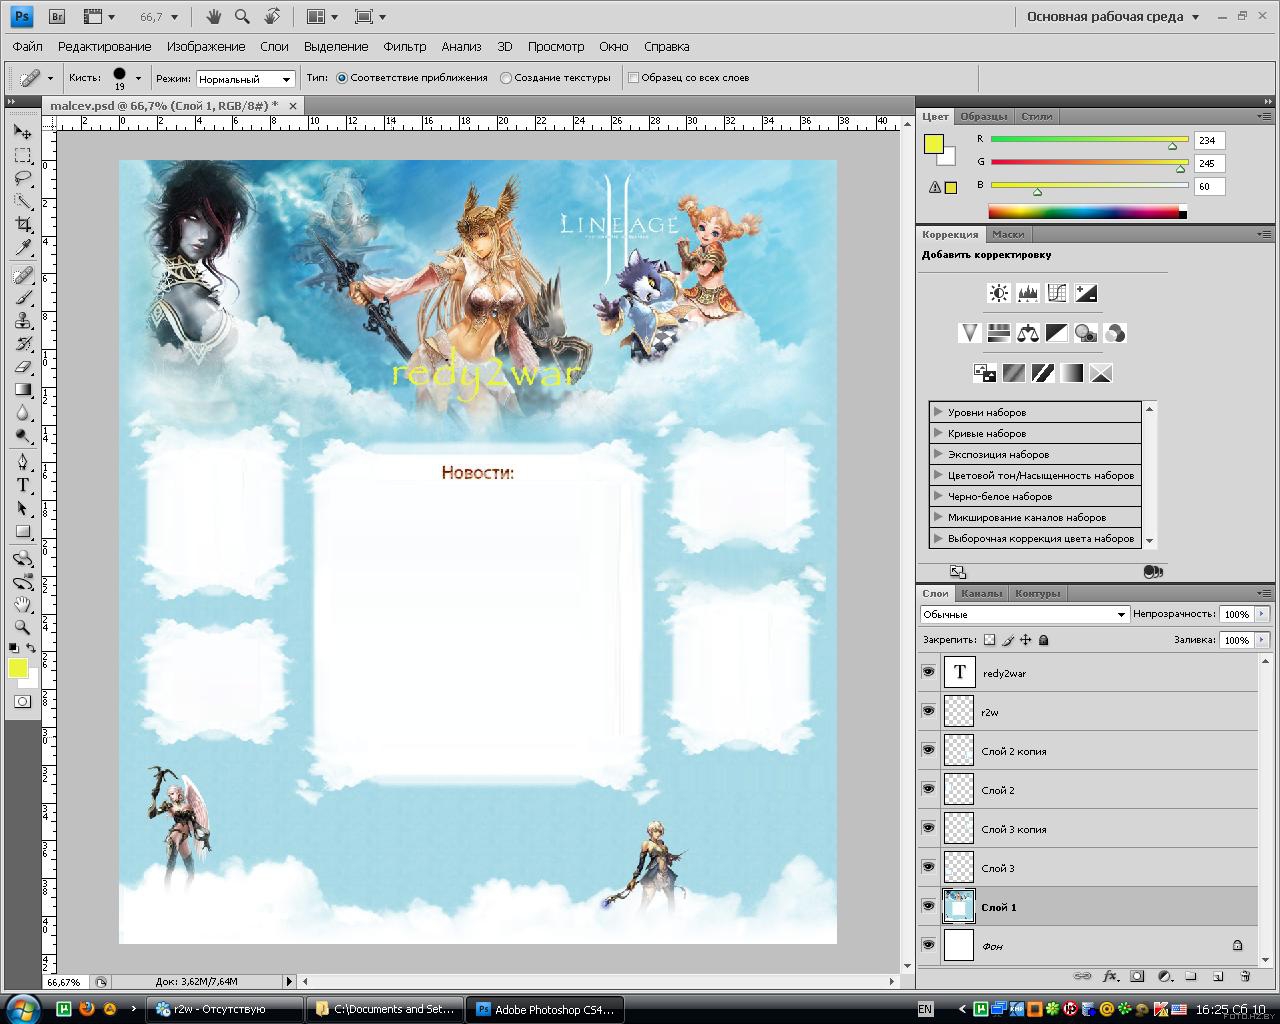Open the Изображение menu
This screenshot has width=1280, height=1024.
206,47
